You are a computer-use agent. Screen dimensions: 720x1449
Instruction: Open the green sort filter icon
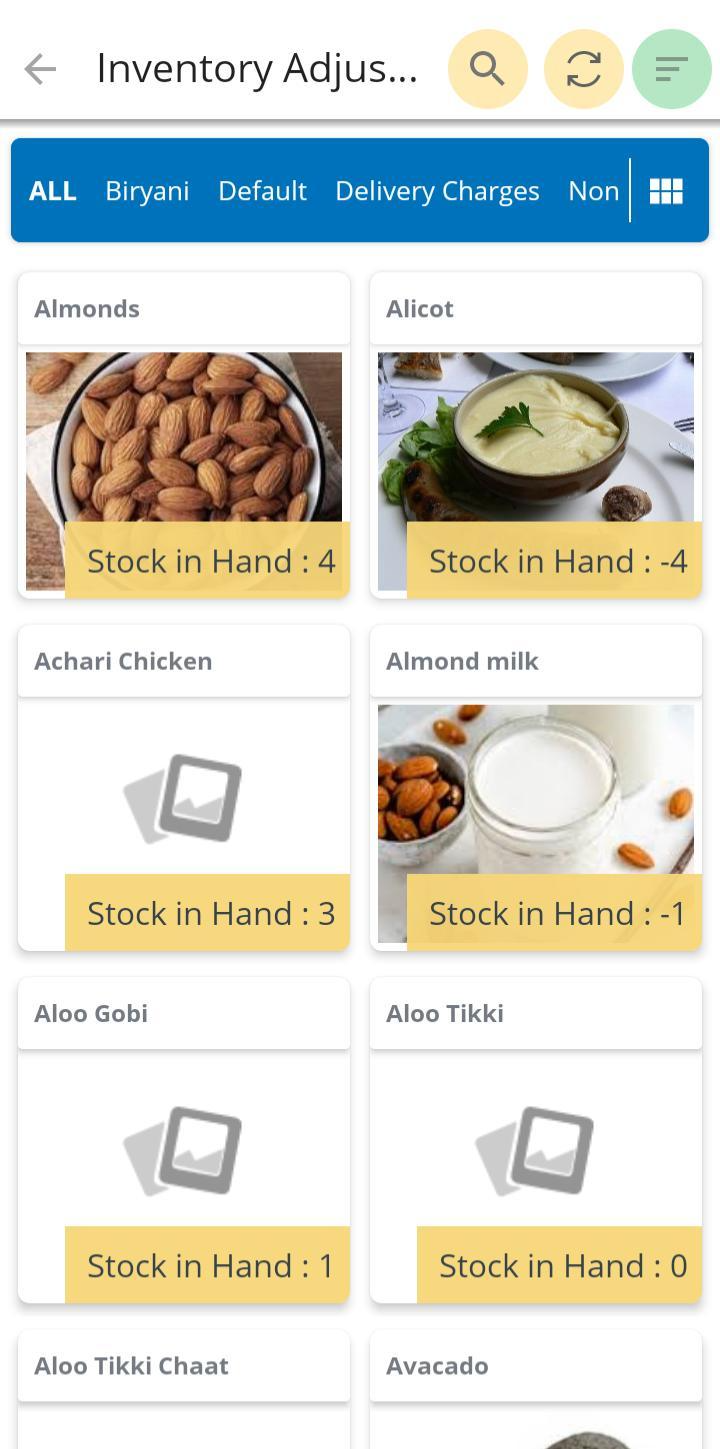pyautogui.click(x=671, y=69)
